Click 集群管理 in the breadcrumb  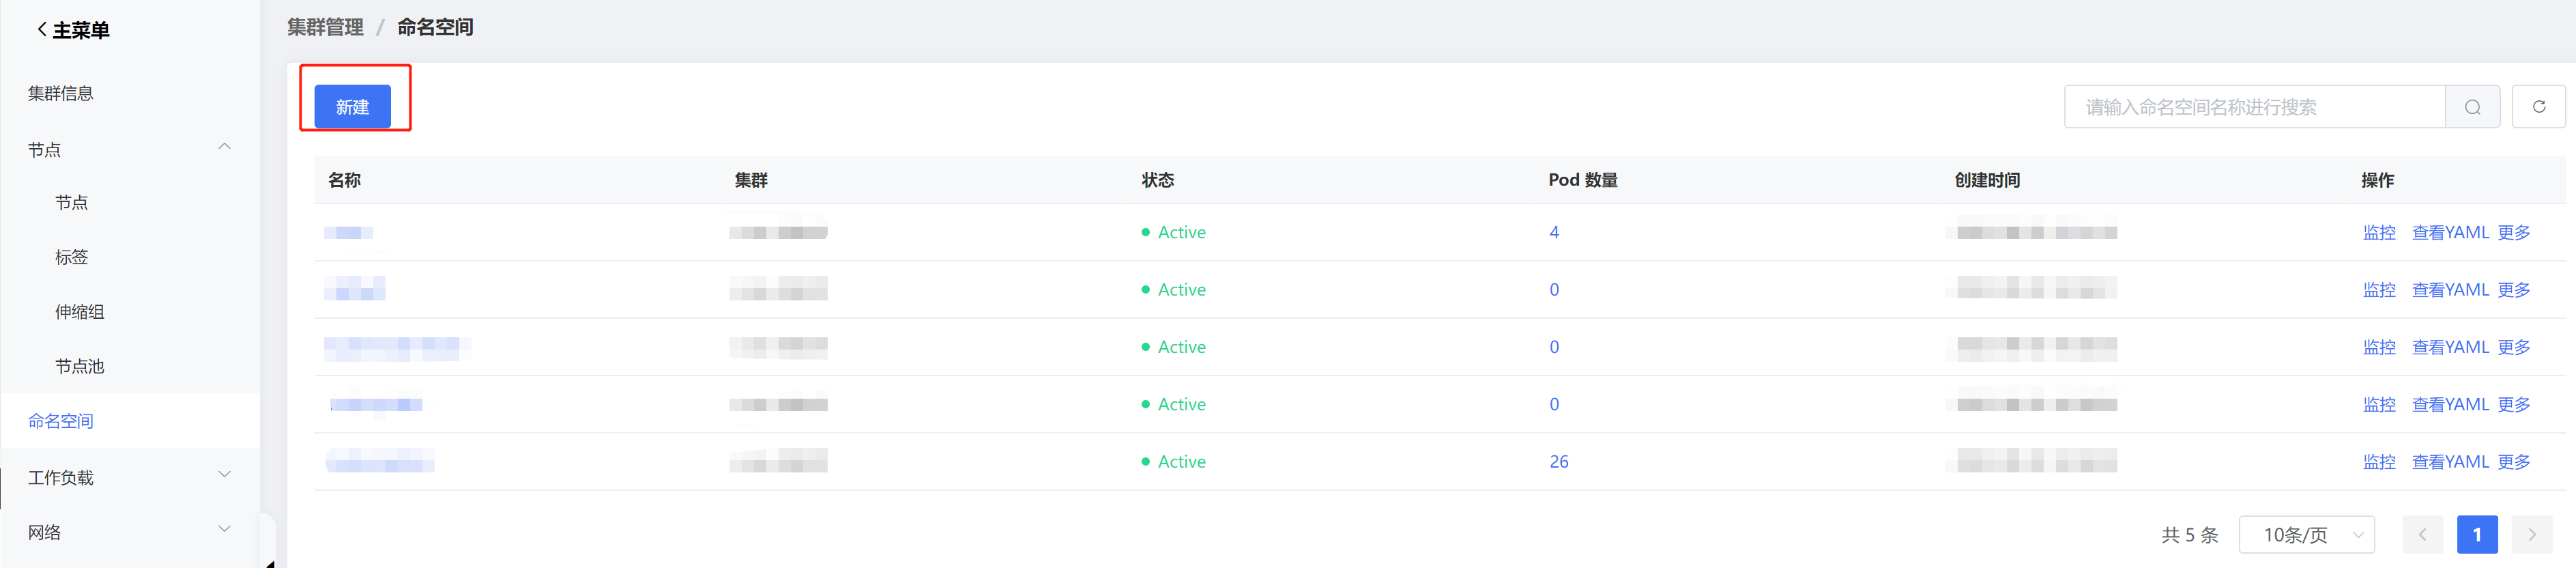tap(325, 28)
